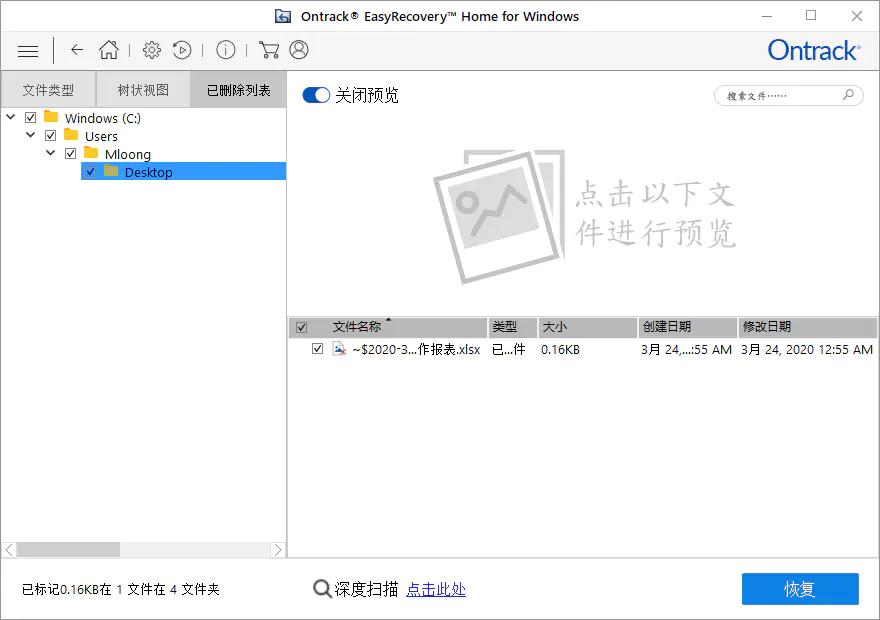Click the Home icon in toolbar
Image resolution: width=880 pixels, height=620 pixels.
tap(109, 50)
